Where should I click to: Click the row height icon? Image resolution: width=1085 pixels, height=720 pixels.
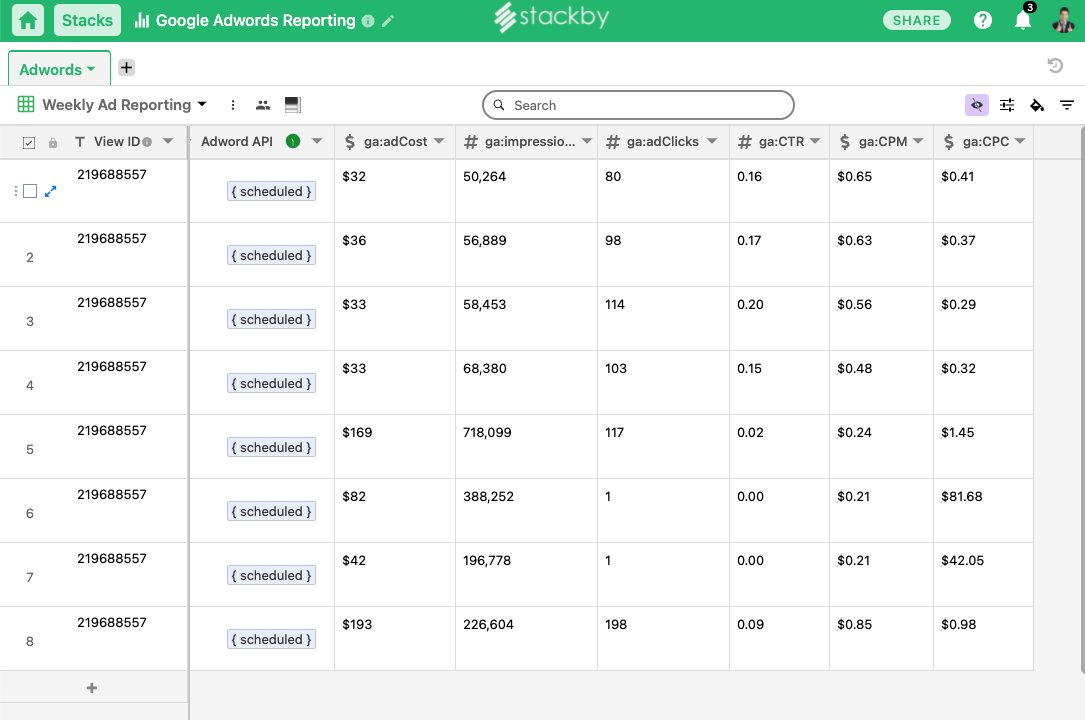point(293,105)
